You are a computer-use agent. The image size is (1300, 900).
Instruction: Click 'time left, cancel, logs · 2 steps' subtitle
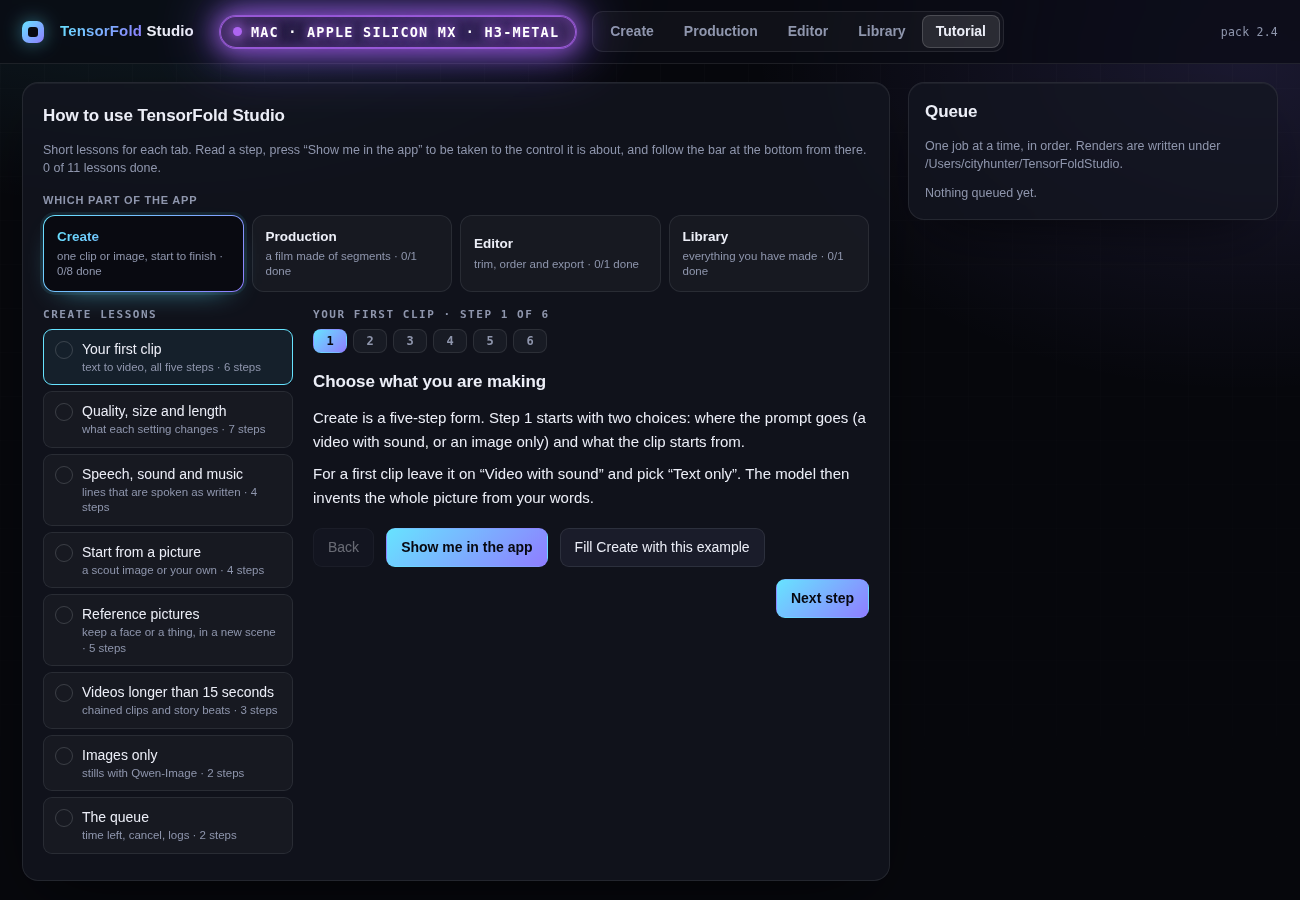(x=159, y=835)
